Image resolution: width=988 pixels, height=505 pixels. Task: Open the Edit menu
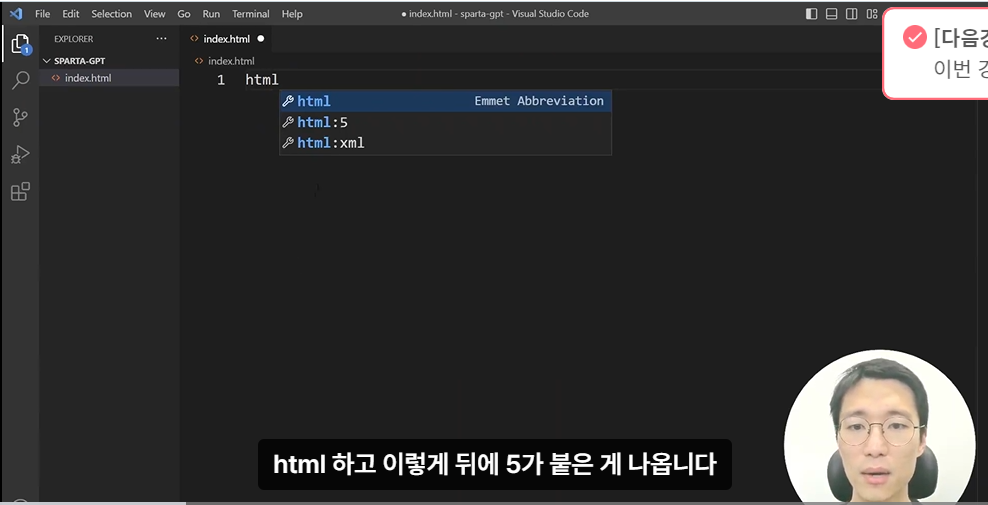click(71, 13)
